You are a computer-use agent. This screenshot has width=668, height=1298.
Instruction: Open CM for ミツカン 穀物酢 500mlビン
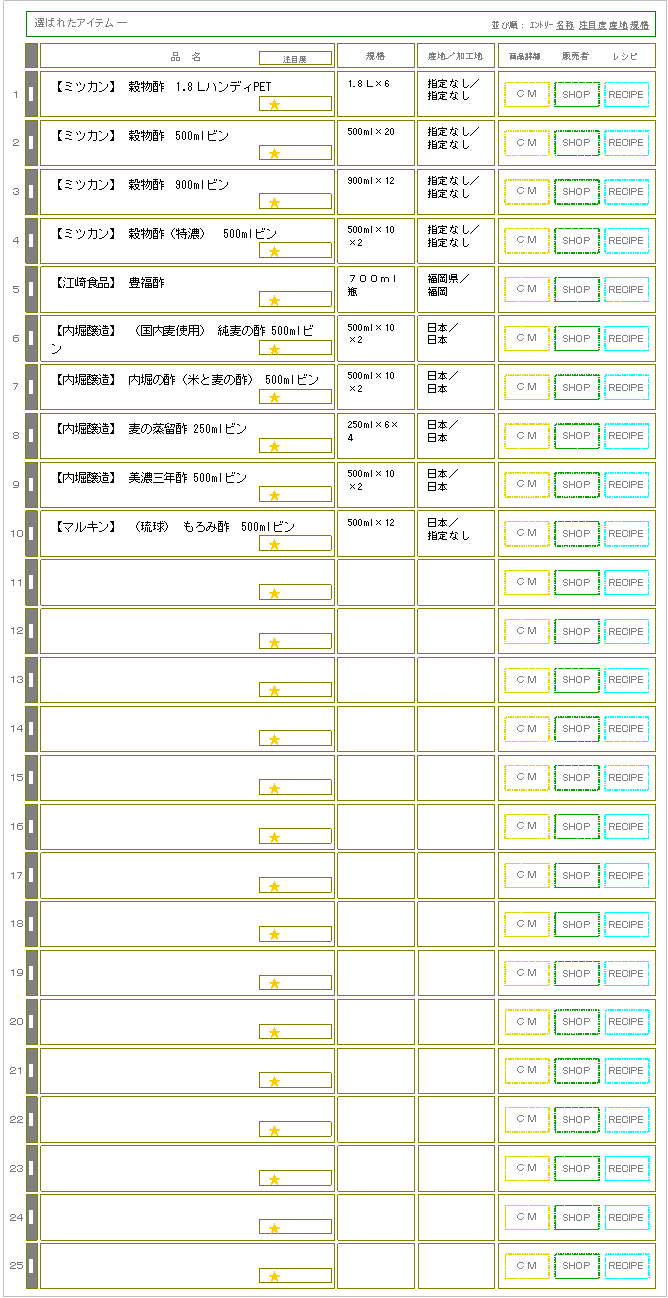click(x=527, y=143)
